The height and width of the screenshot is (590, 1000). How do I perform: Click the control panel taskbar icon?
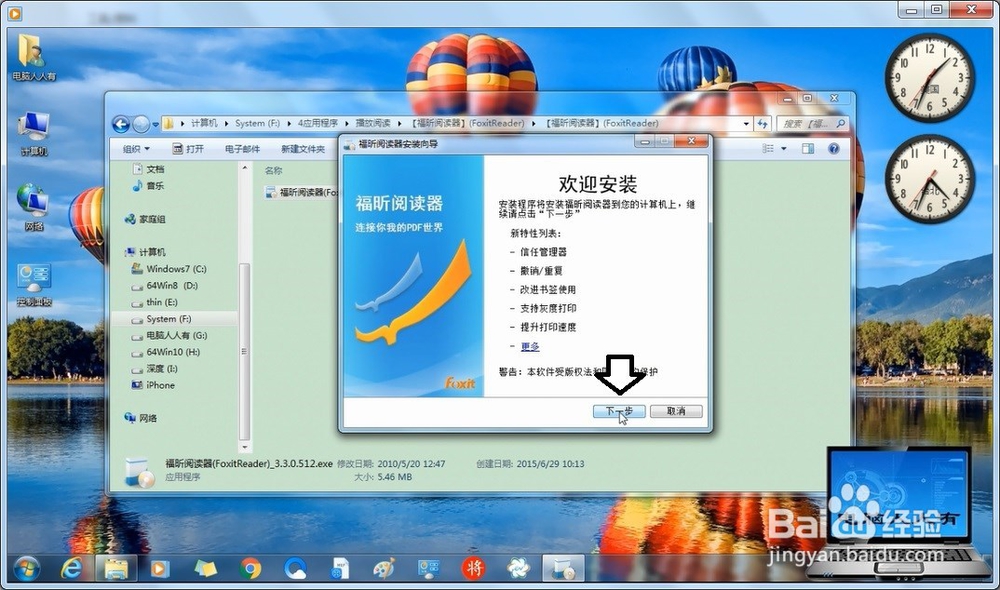coord(428,568)
